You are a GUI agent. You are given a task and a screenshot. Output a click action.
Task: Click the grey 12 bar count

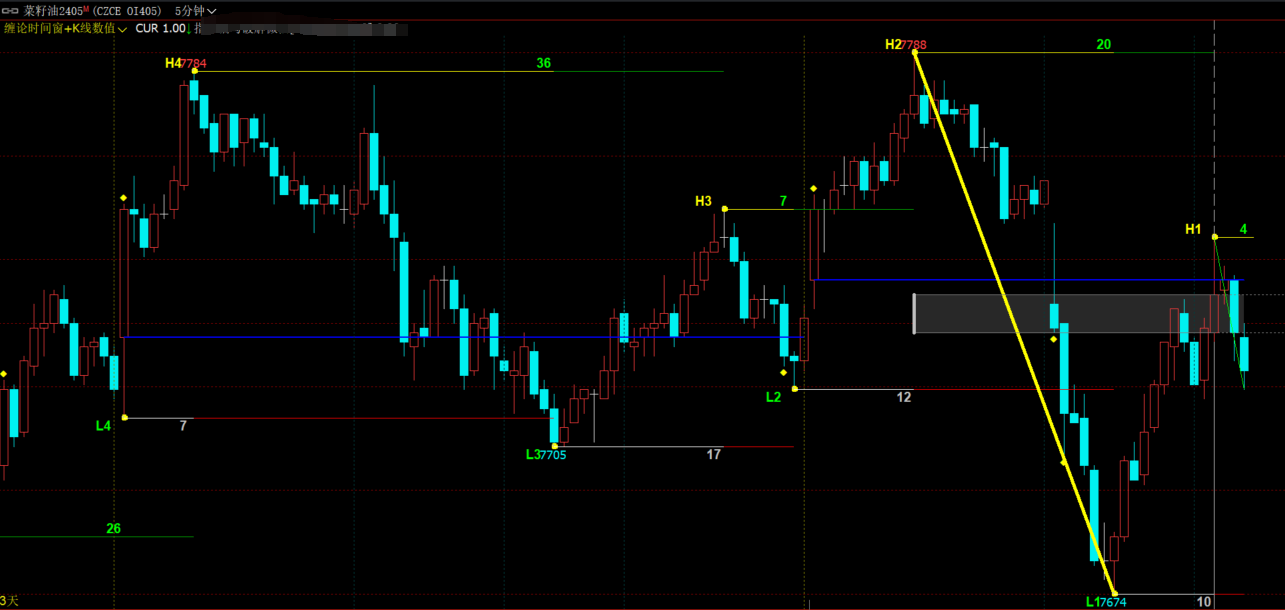(x=903, y=397)
